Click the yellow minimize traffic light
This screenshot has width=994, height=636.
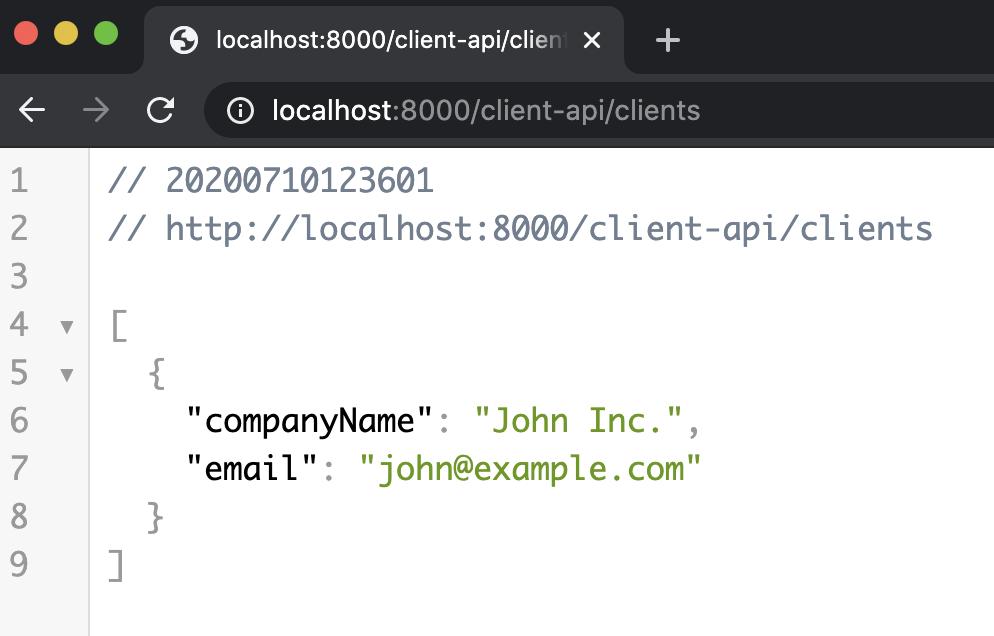tap(67, 33)
